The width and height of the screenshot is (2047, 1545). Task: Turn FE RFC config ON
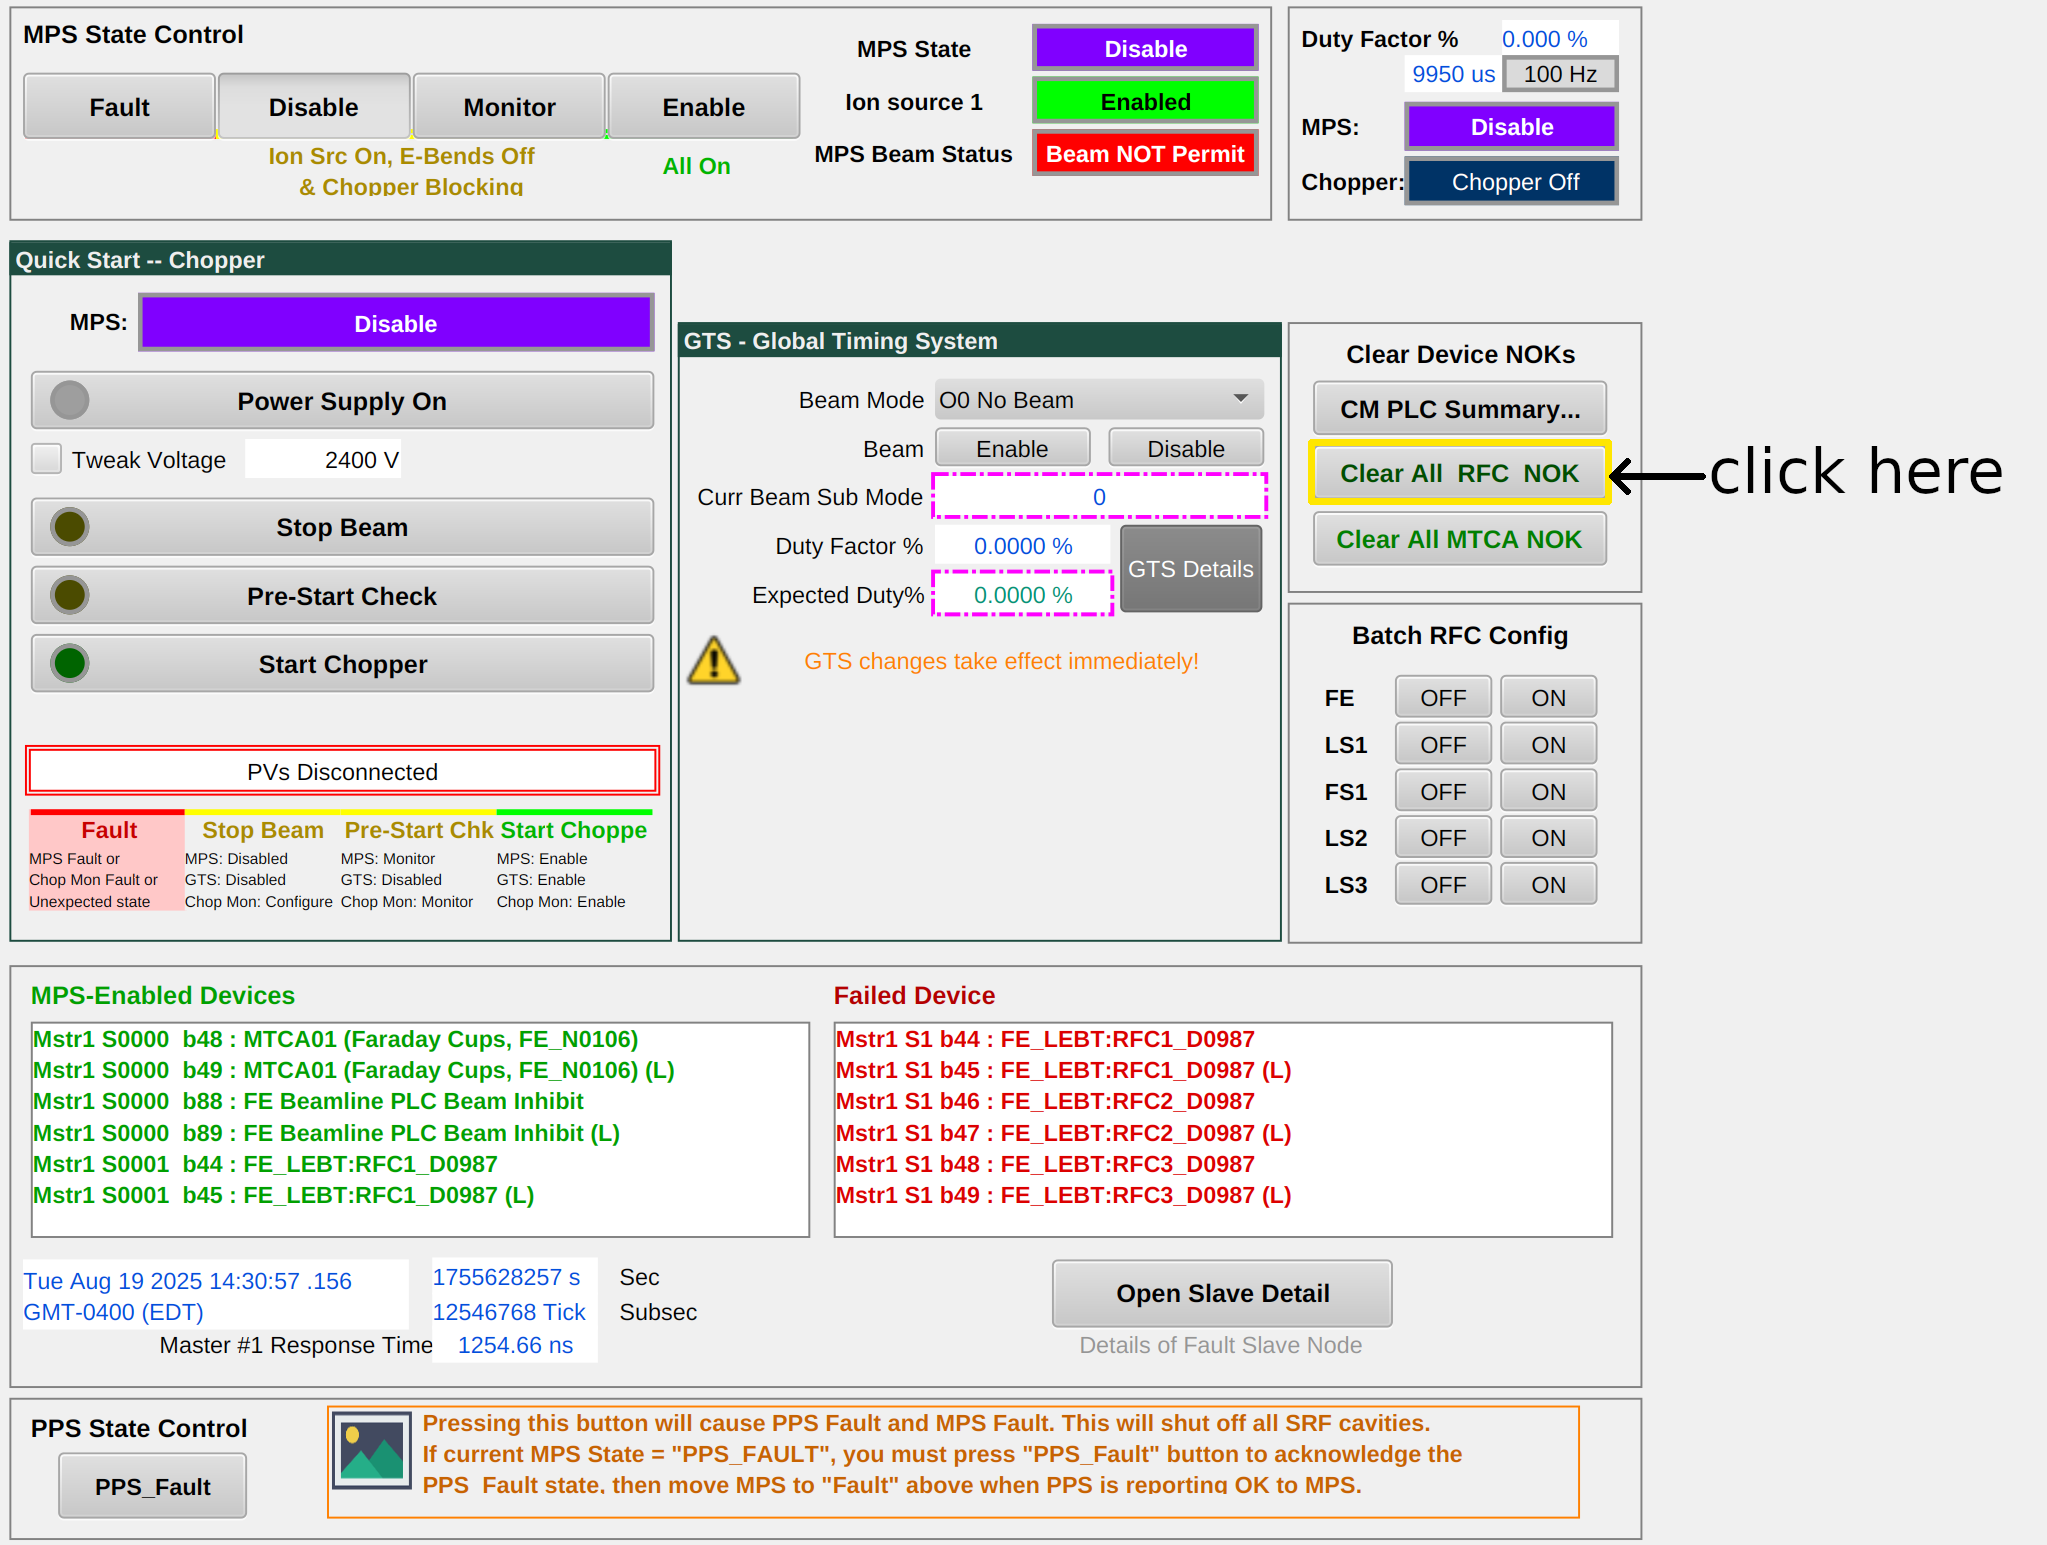(1547, 698)
